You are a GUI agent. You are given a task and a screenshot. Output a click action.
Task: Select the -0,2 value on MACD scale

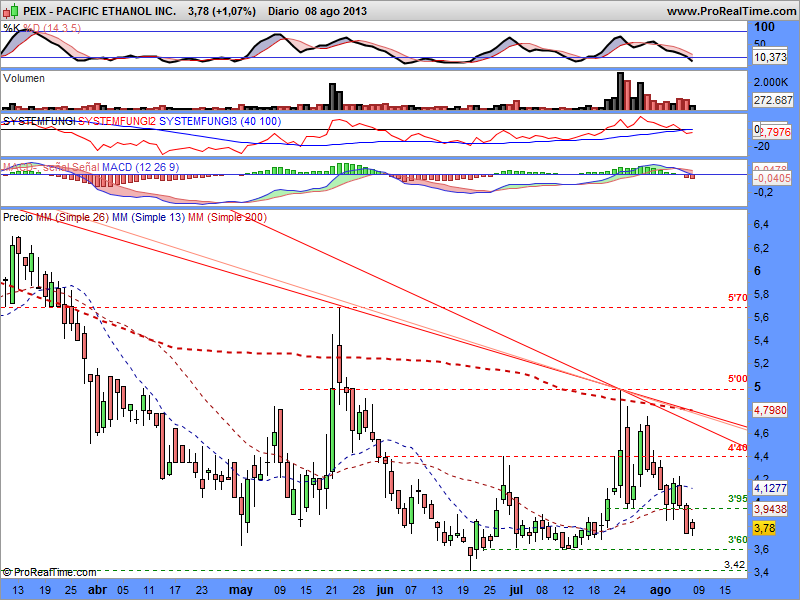[763, 192]
